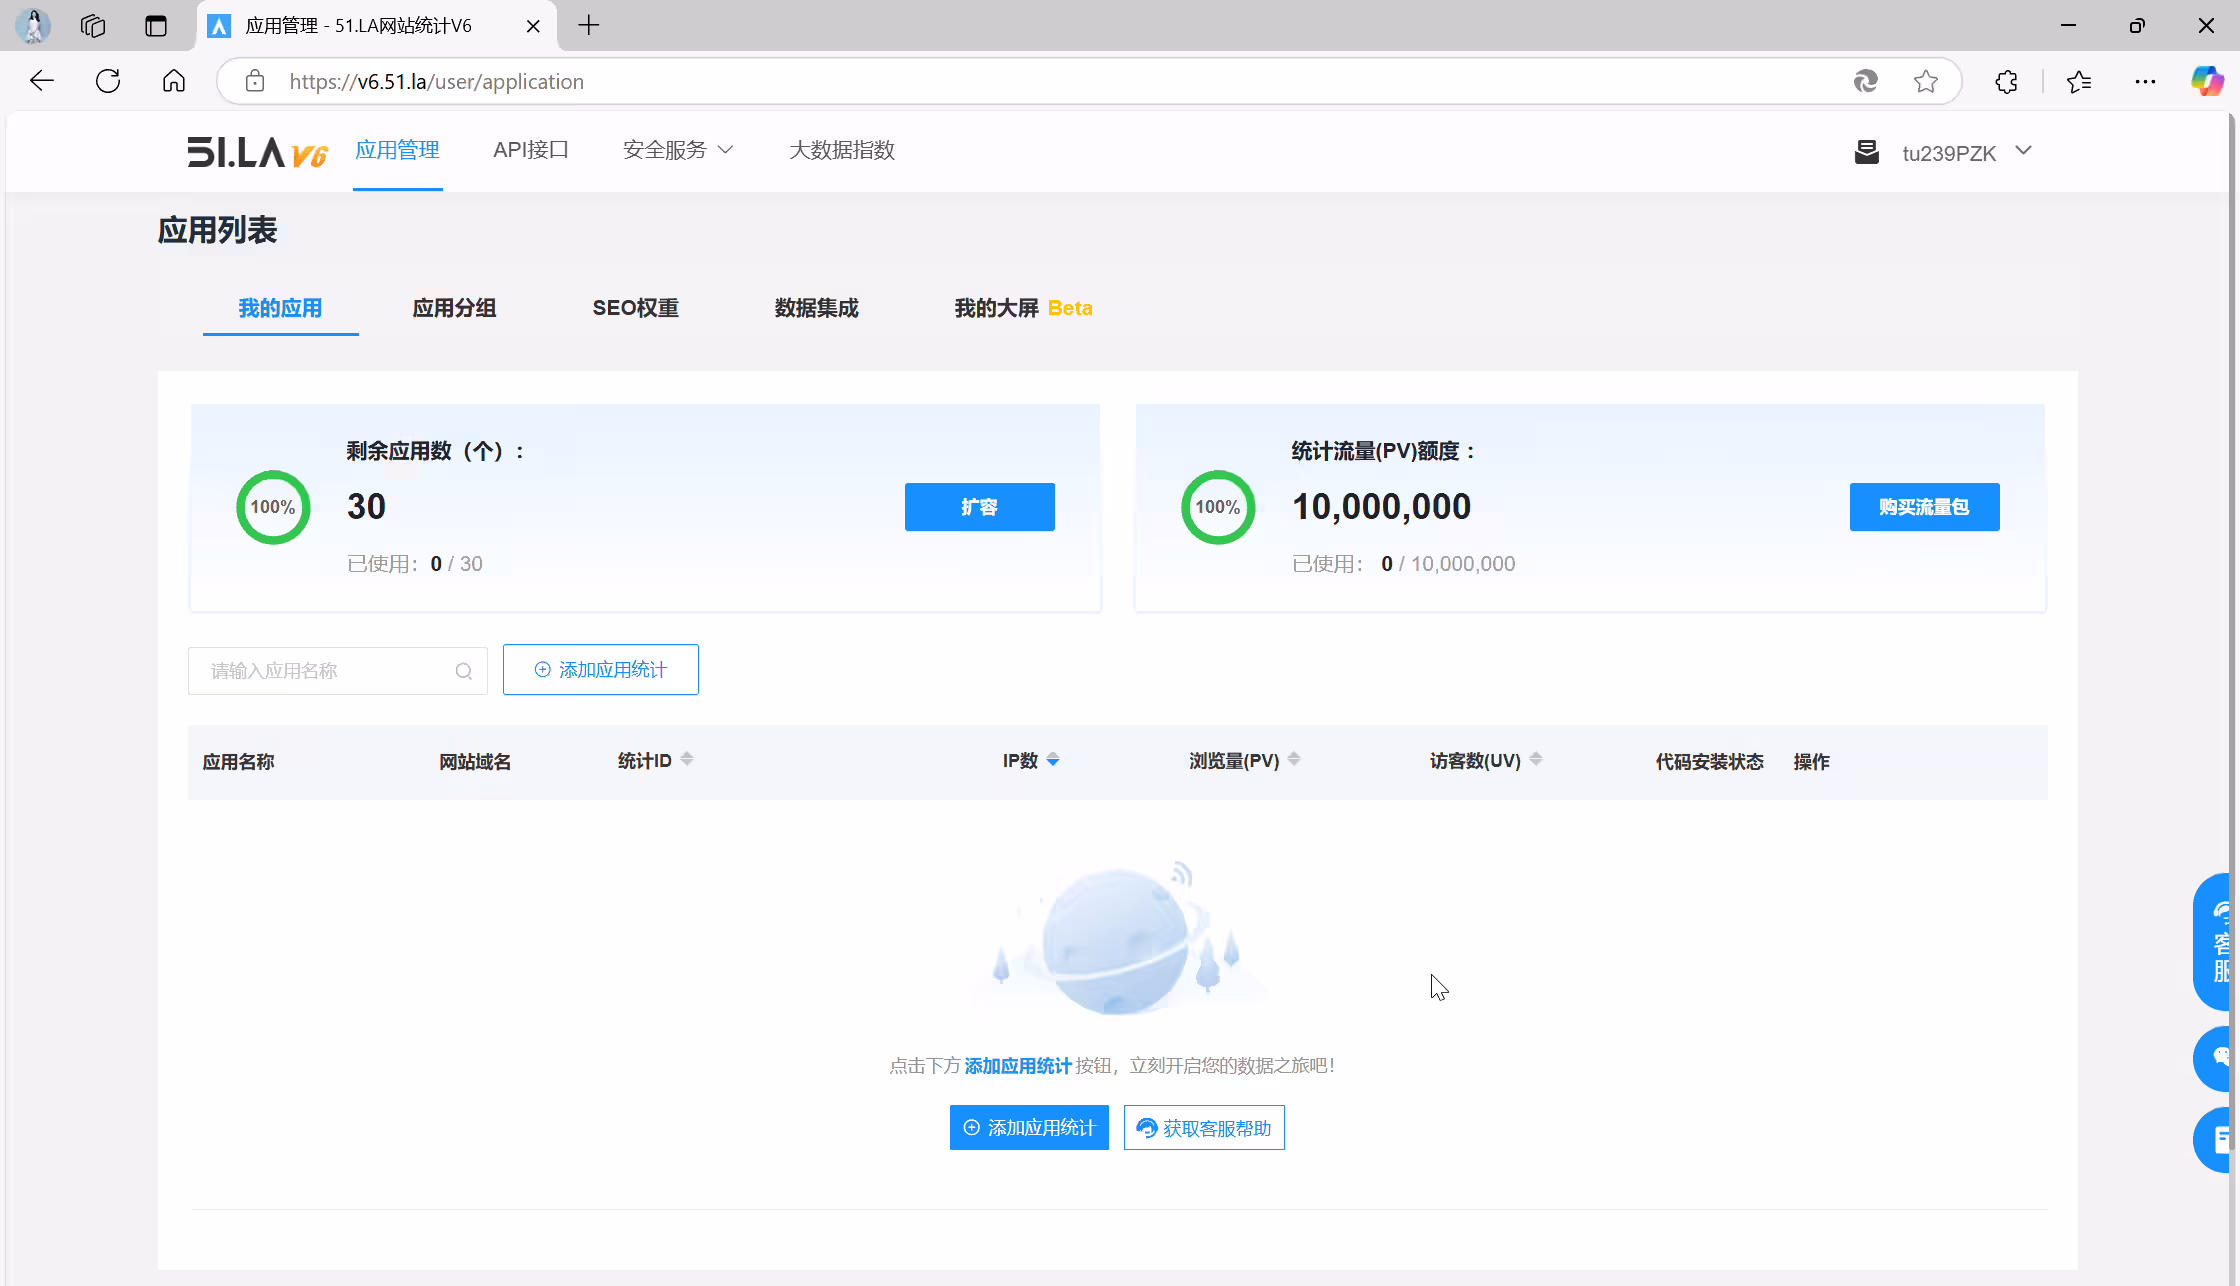
Task: Switch to the SEO权重 tab
Action: click(x=636, y=308)
